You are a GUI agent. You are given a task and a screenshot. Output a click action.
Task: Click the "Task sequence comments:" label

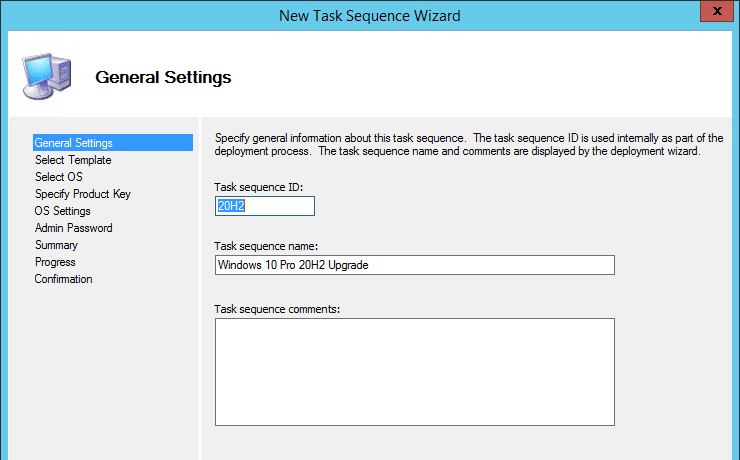pyautogui.click(x=277, y=308)
